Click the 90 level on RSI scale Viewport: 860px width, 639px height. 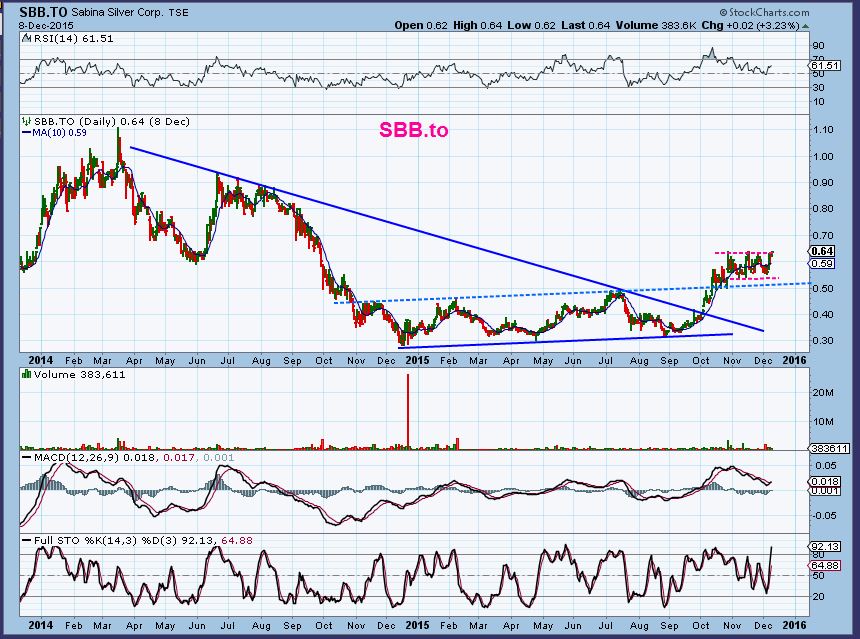pyautogui.click(x=818, y=46)
